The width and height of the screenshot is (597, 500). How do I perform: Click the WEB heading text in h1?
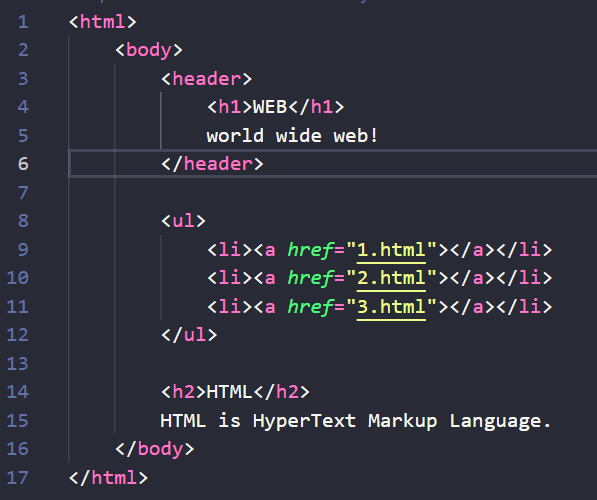270,107
